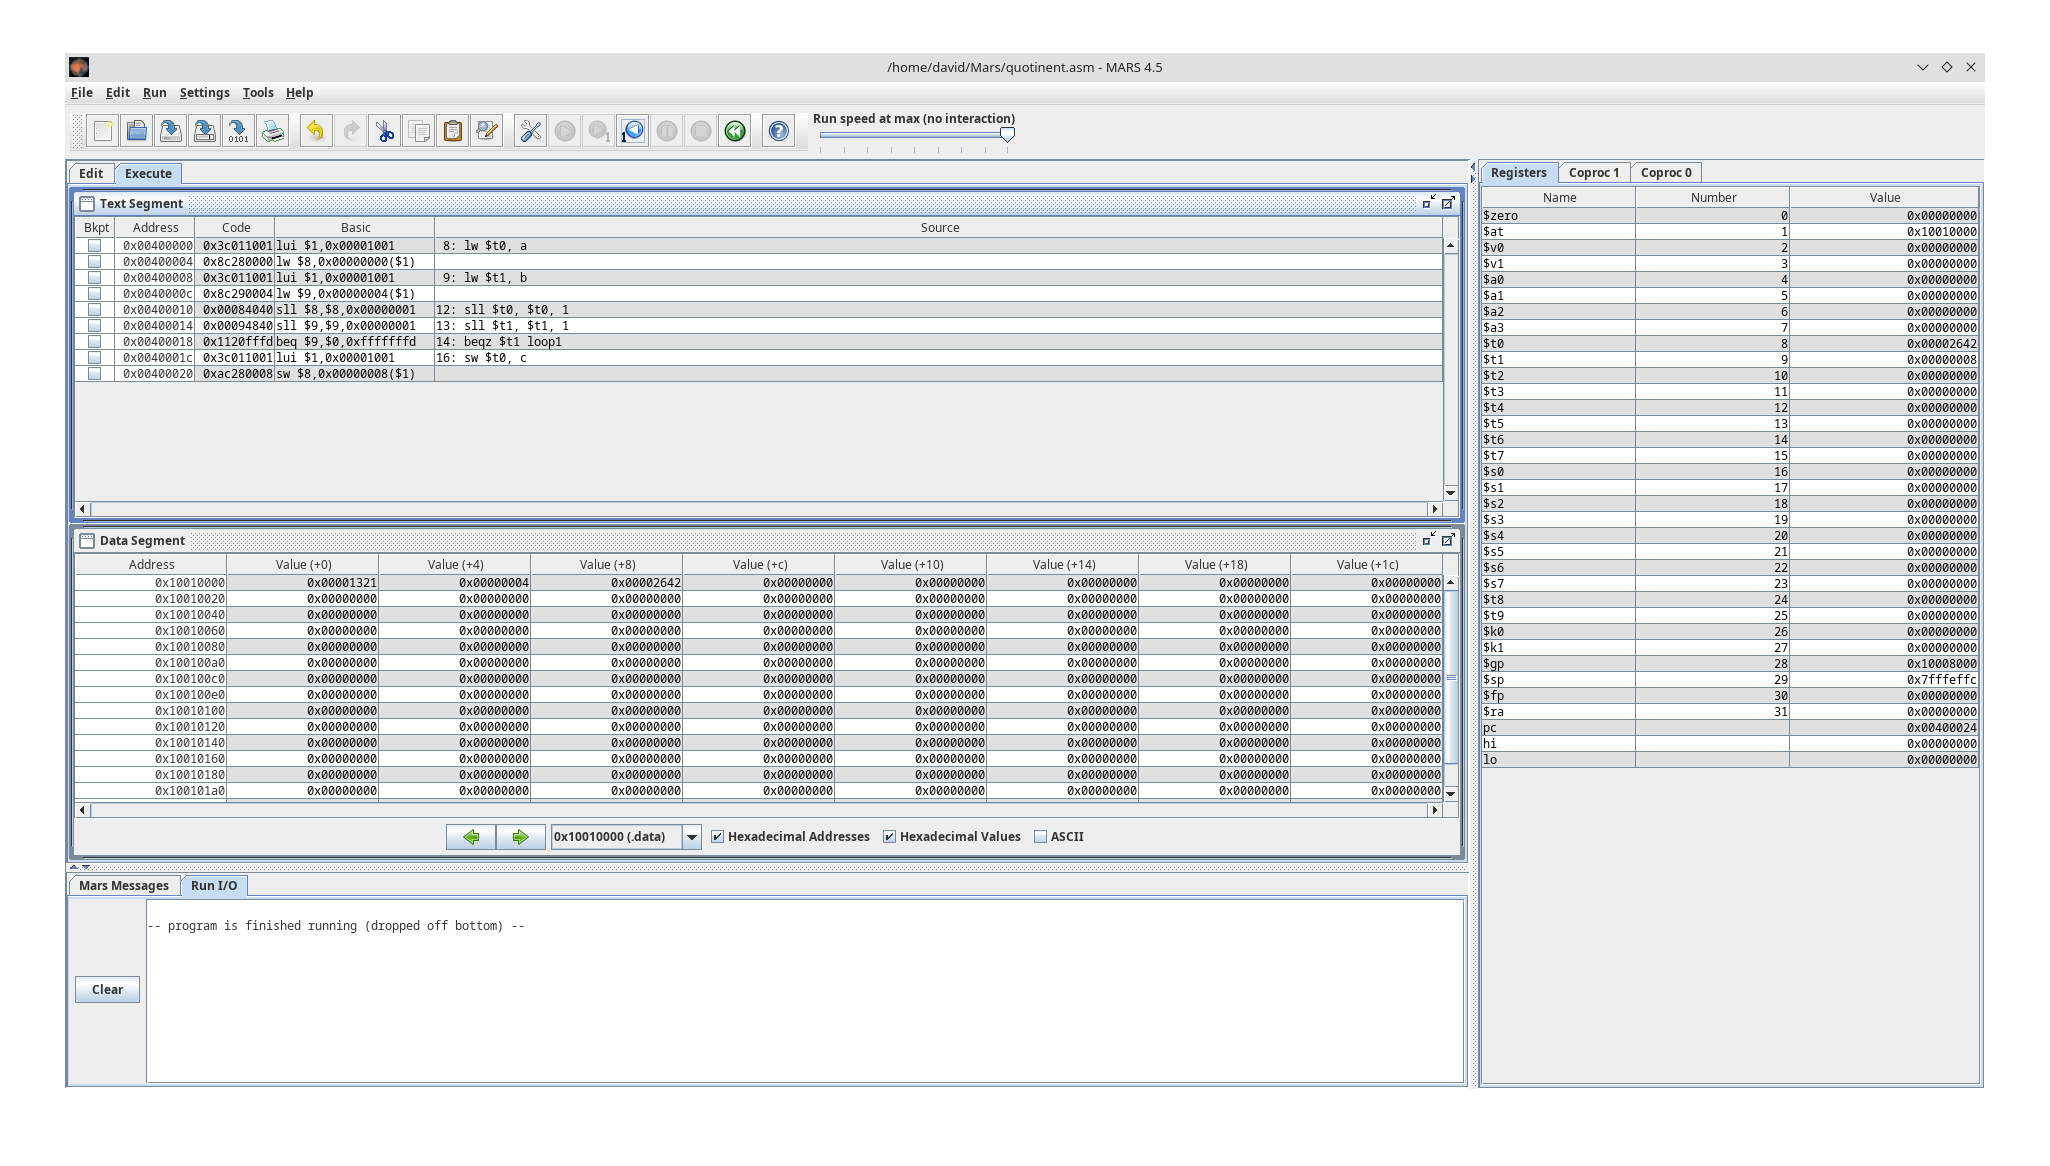Clear the Run I/O console

(x=107, y=989)
